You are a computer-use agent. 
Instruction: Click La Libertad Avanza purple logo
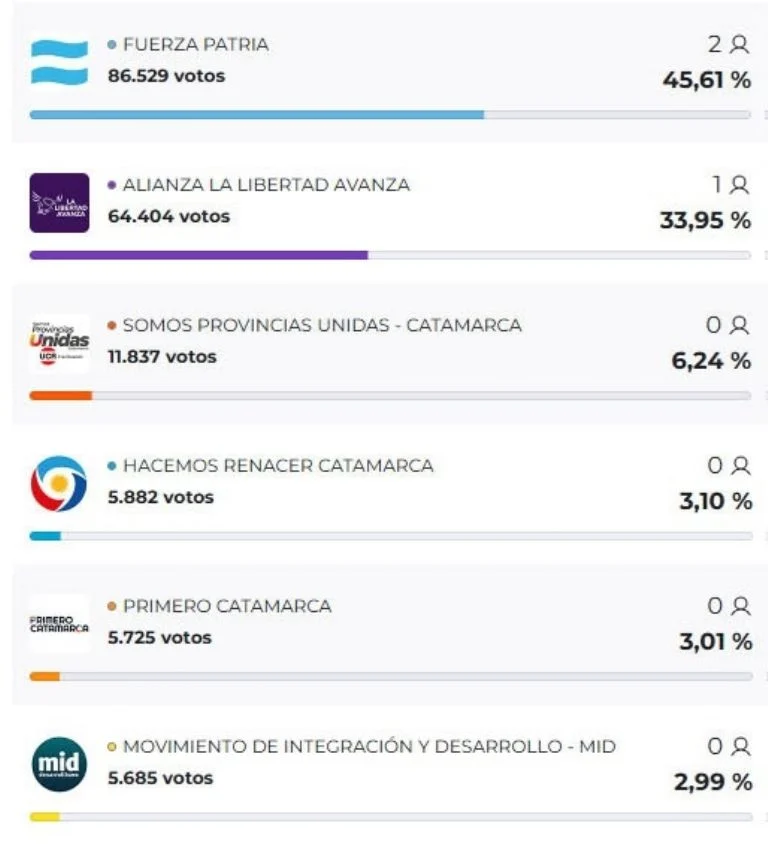tap(59, 202)
